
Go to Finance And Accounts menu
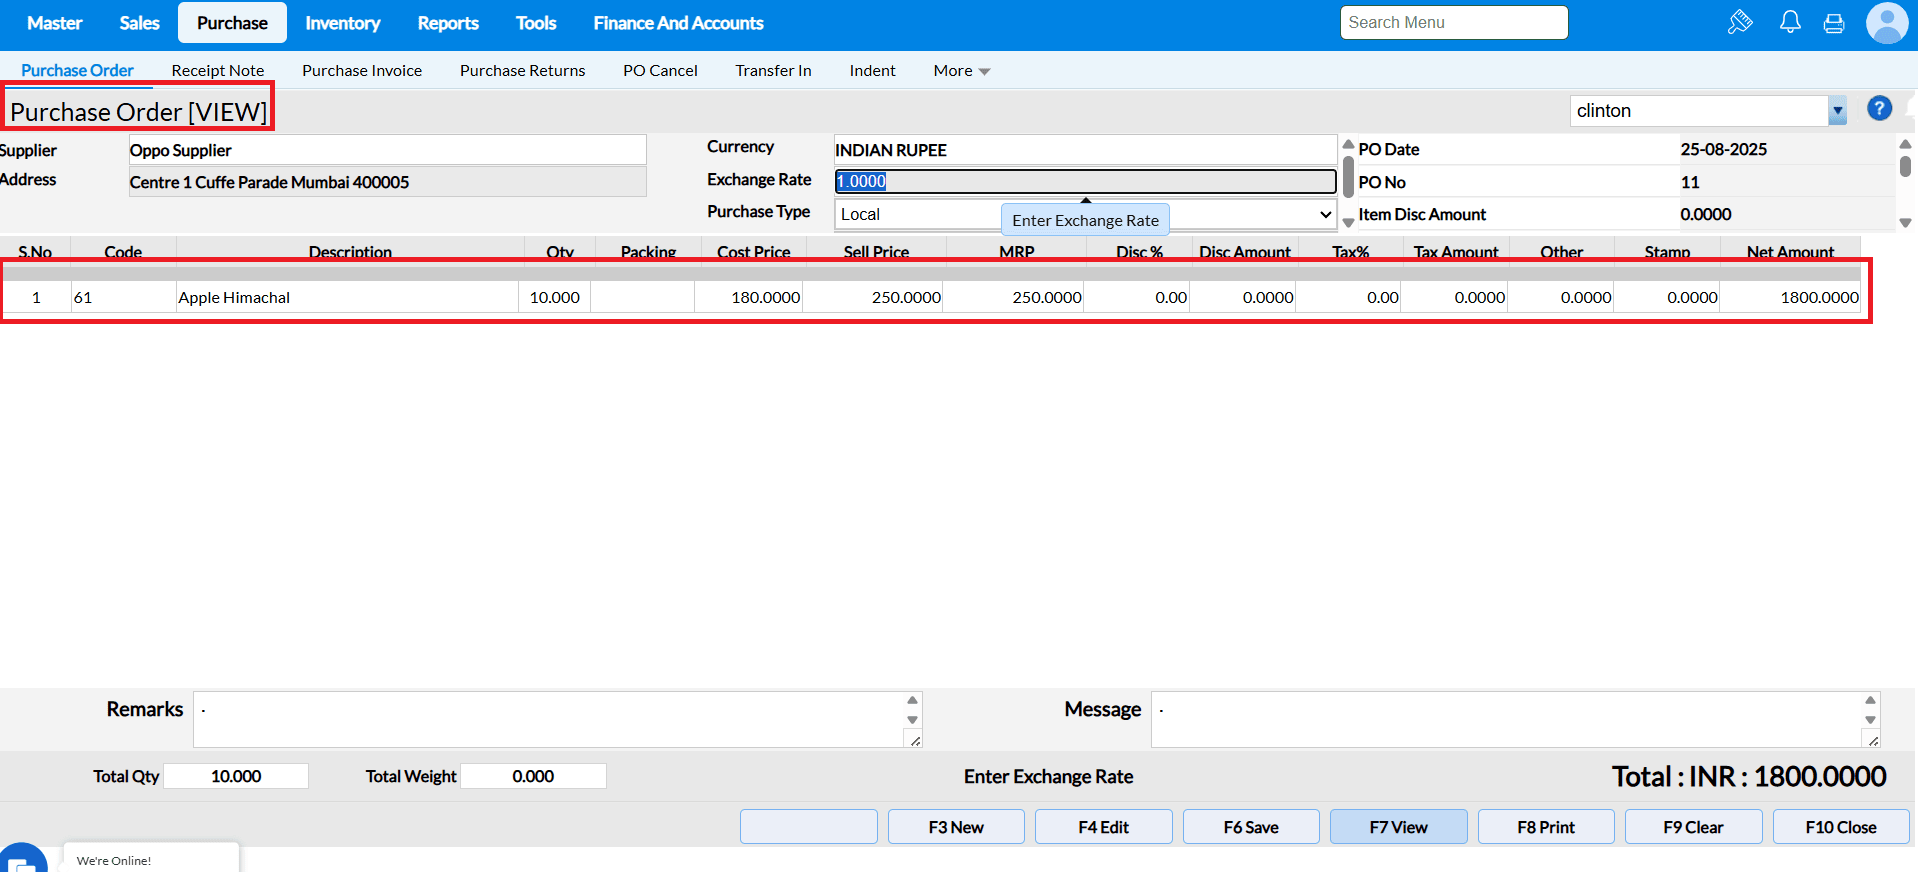pyautogui.click(x=678, y=23)
